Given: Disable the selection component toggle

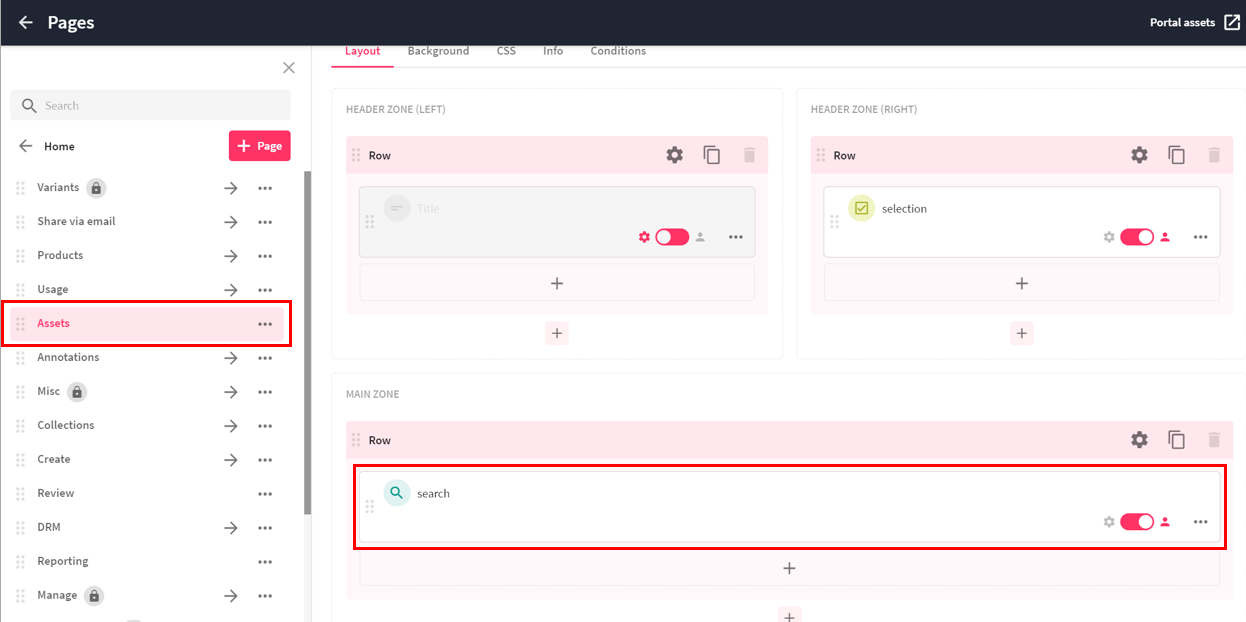Looking at the screenshot, I should (x=1137, y=237).
